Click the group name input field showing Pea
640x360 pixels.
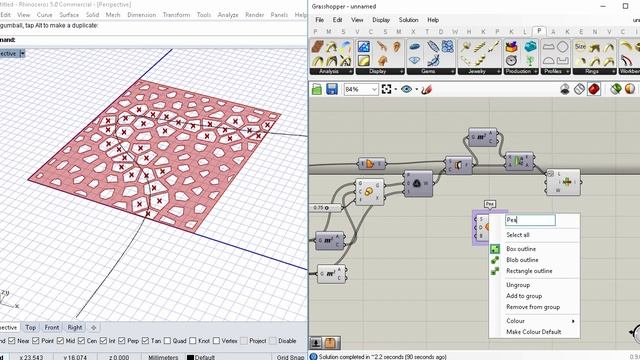coord(530,220)
